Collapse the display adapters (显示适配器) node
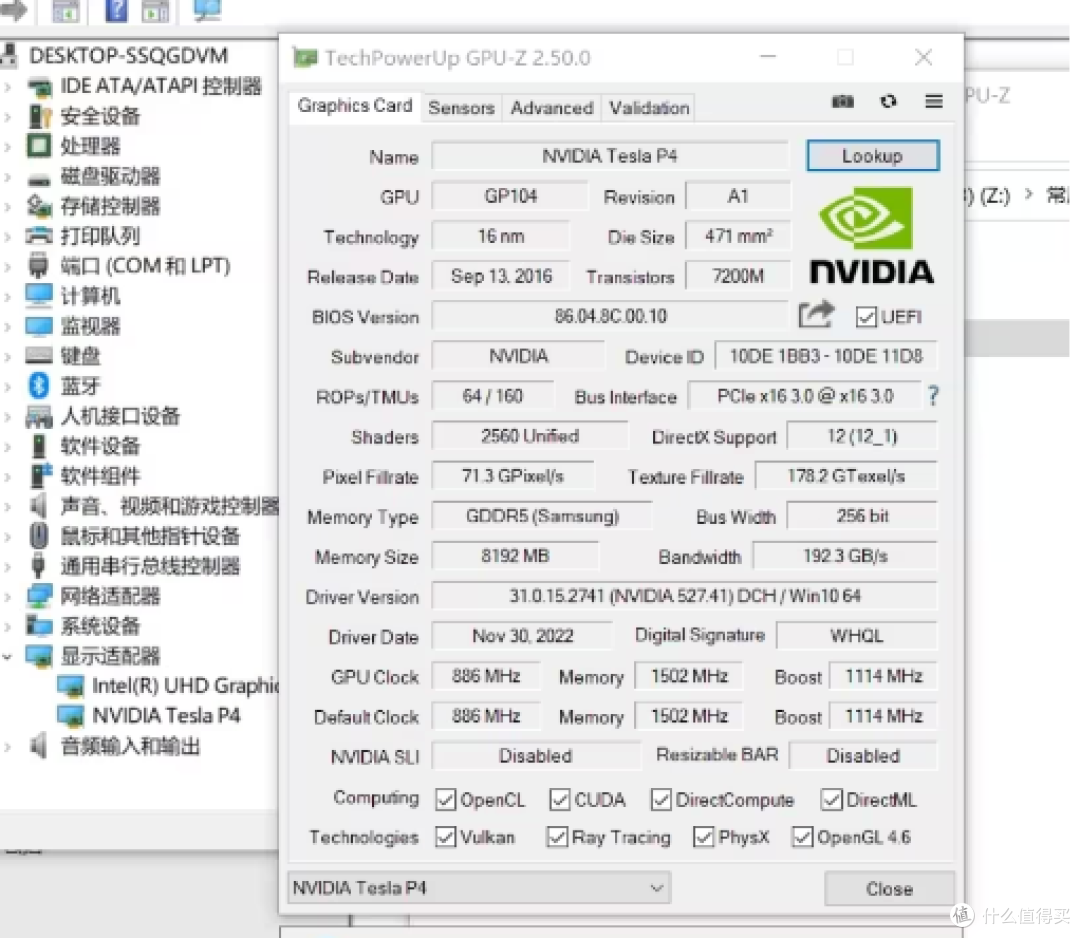1080x938 pixels. (8, 656)
